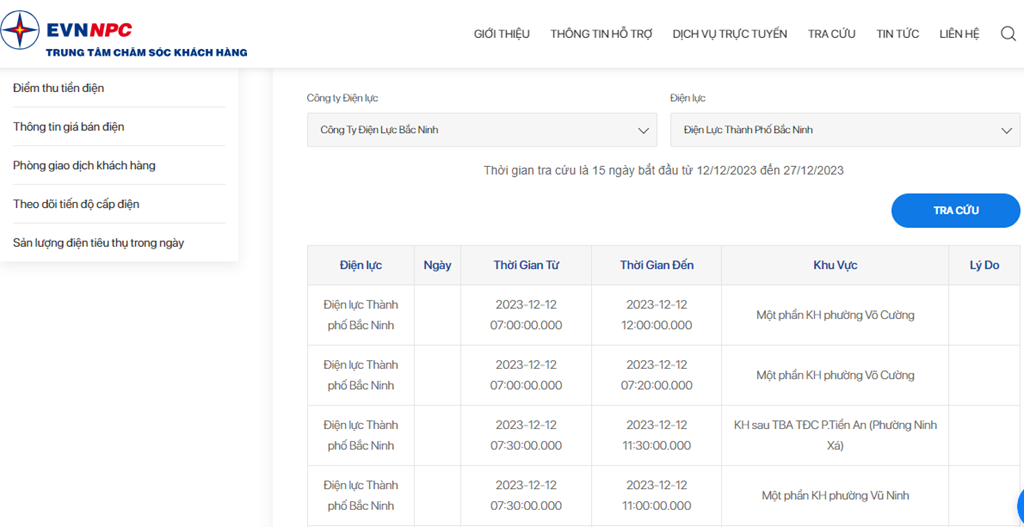Image resolution: width=1024 pixels, height=527 pixels.
Task: Open Sản lượng điện tiêu thụ trong ngày
Action: pos(99,243)
